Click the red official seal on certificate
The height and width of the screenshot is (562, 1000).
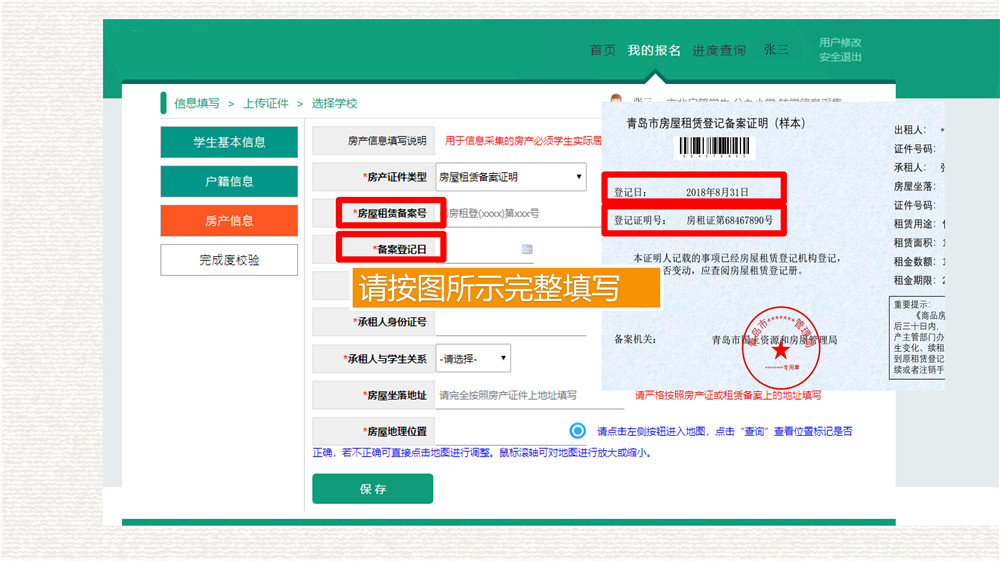point(781,348)
